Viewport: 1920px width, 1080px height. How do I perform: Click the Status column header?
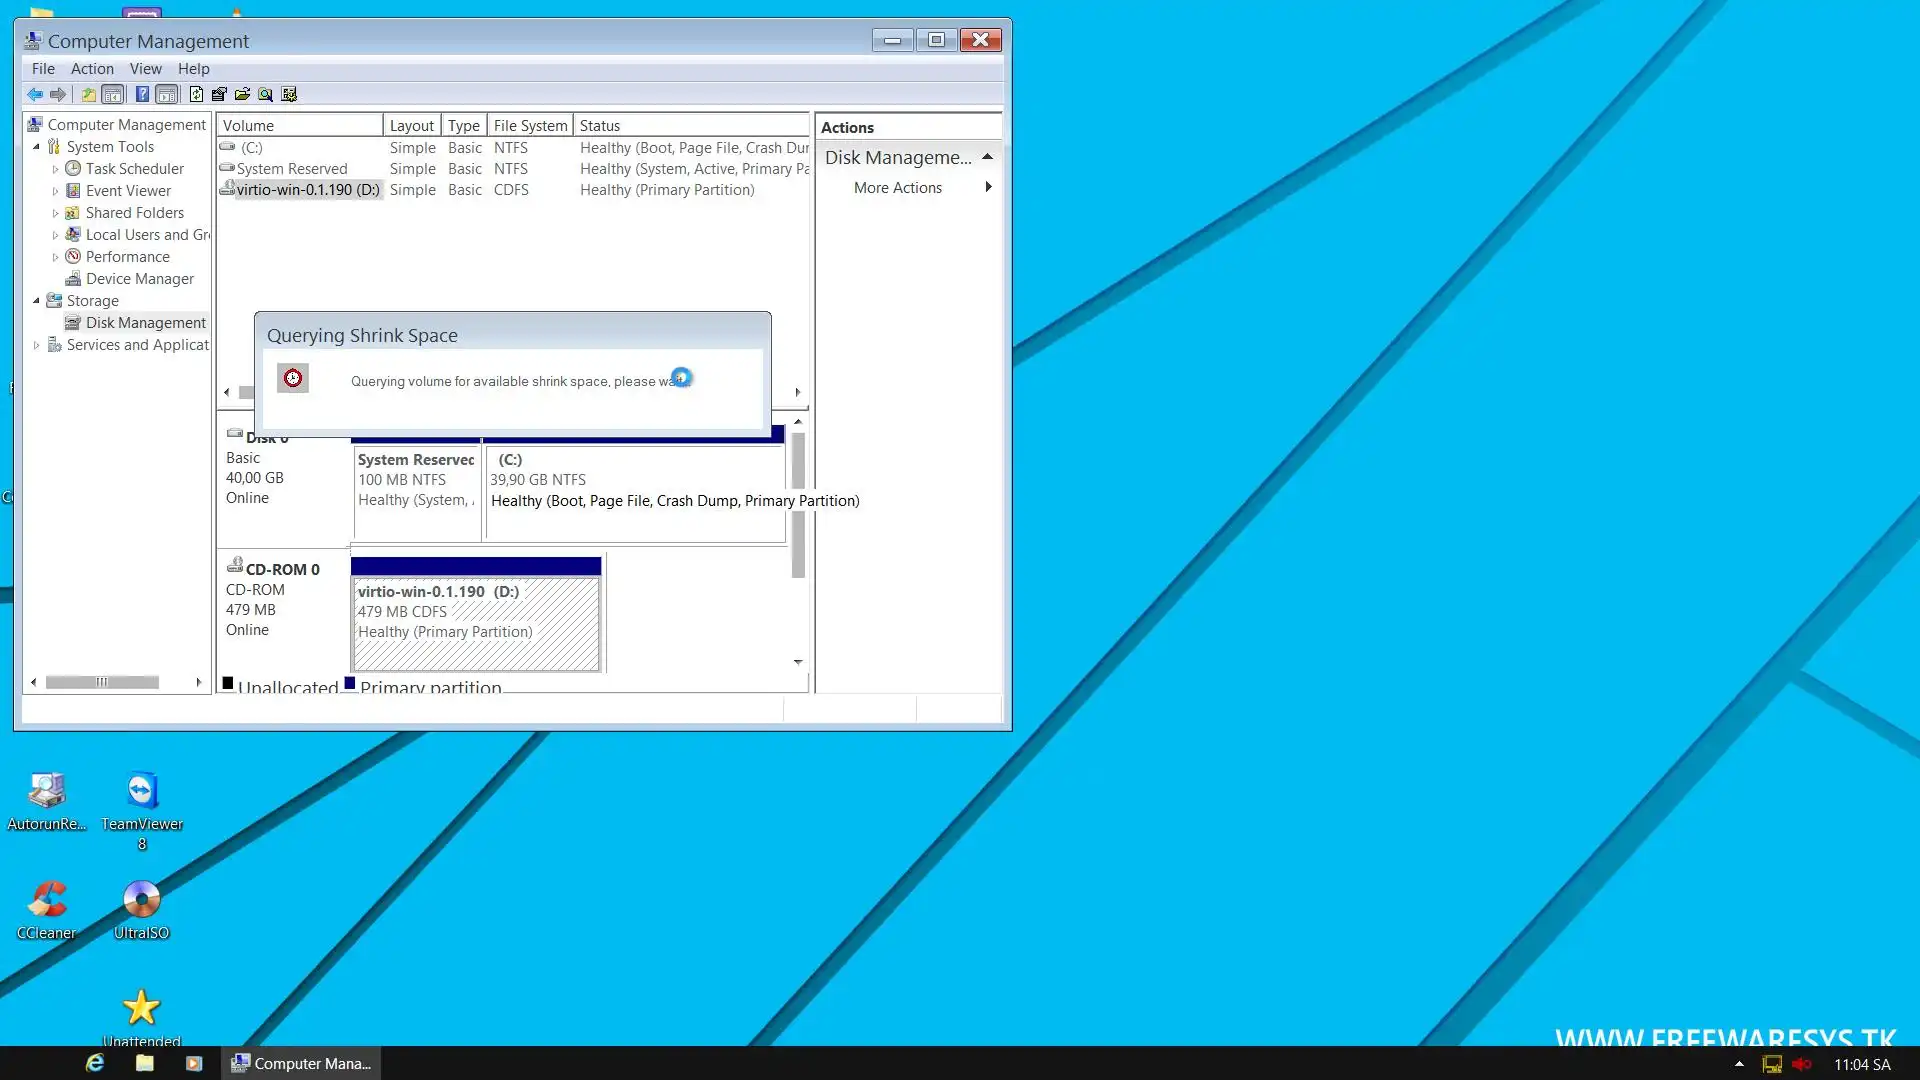(x=600, y=126)
